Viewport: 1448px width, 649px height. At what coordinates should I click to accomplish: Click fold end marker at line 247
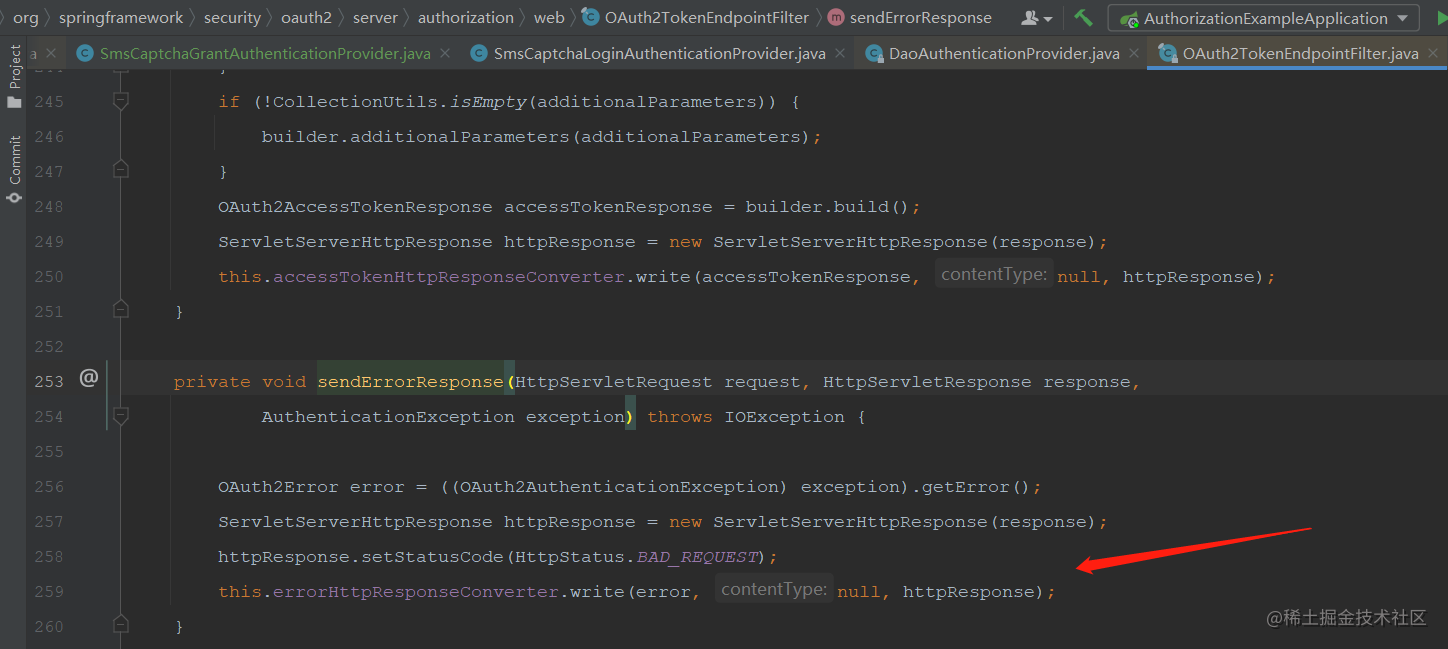pyautogui.click(x=121, y=171)
